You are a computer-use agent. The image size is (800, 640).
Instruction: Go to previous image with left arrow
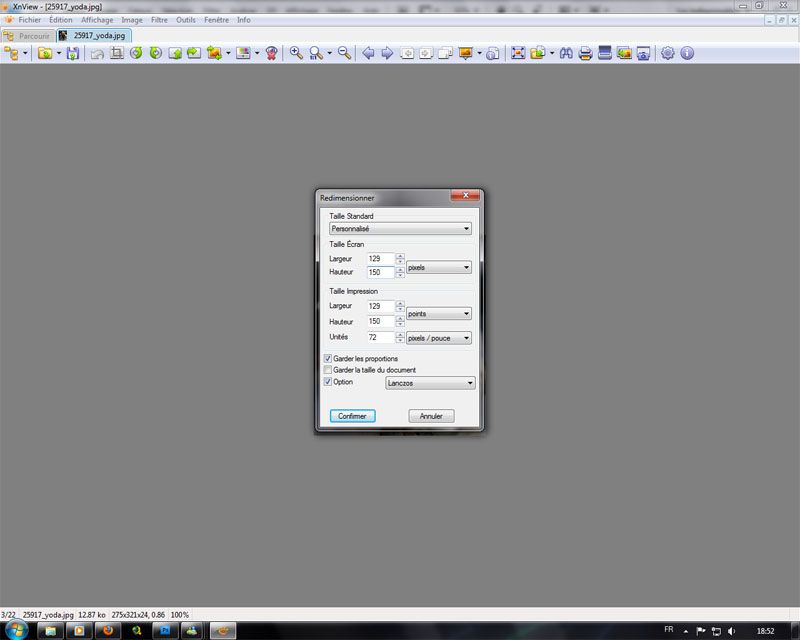point(368,53)
